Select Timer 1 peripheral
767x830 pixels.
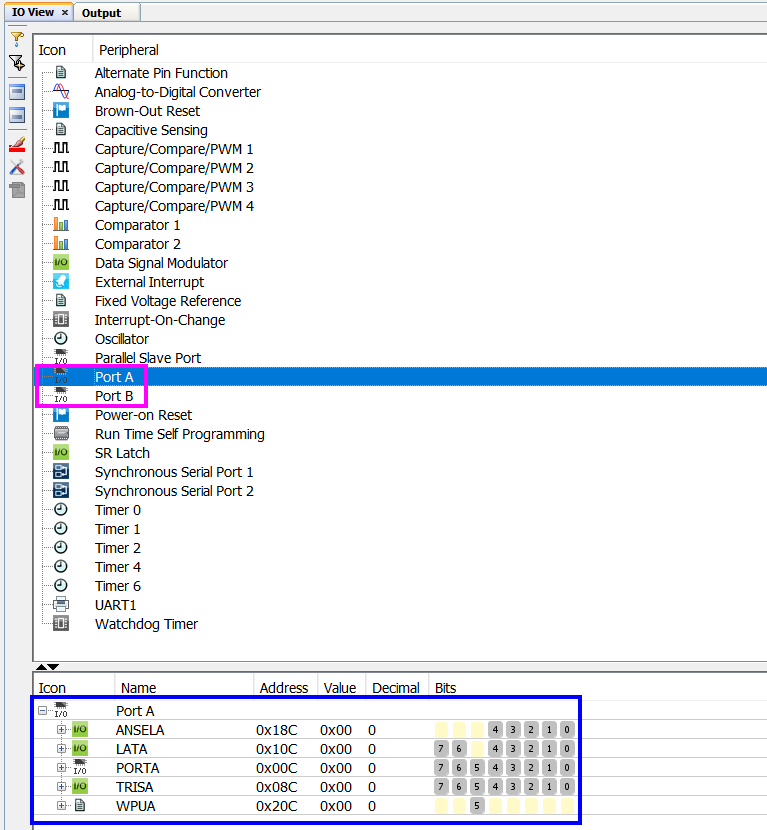[118, 529]
